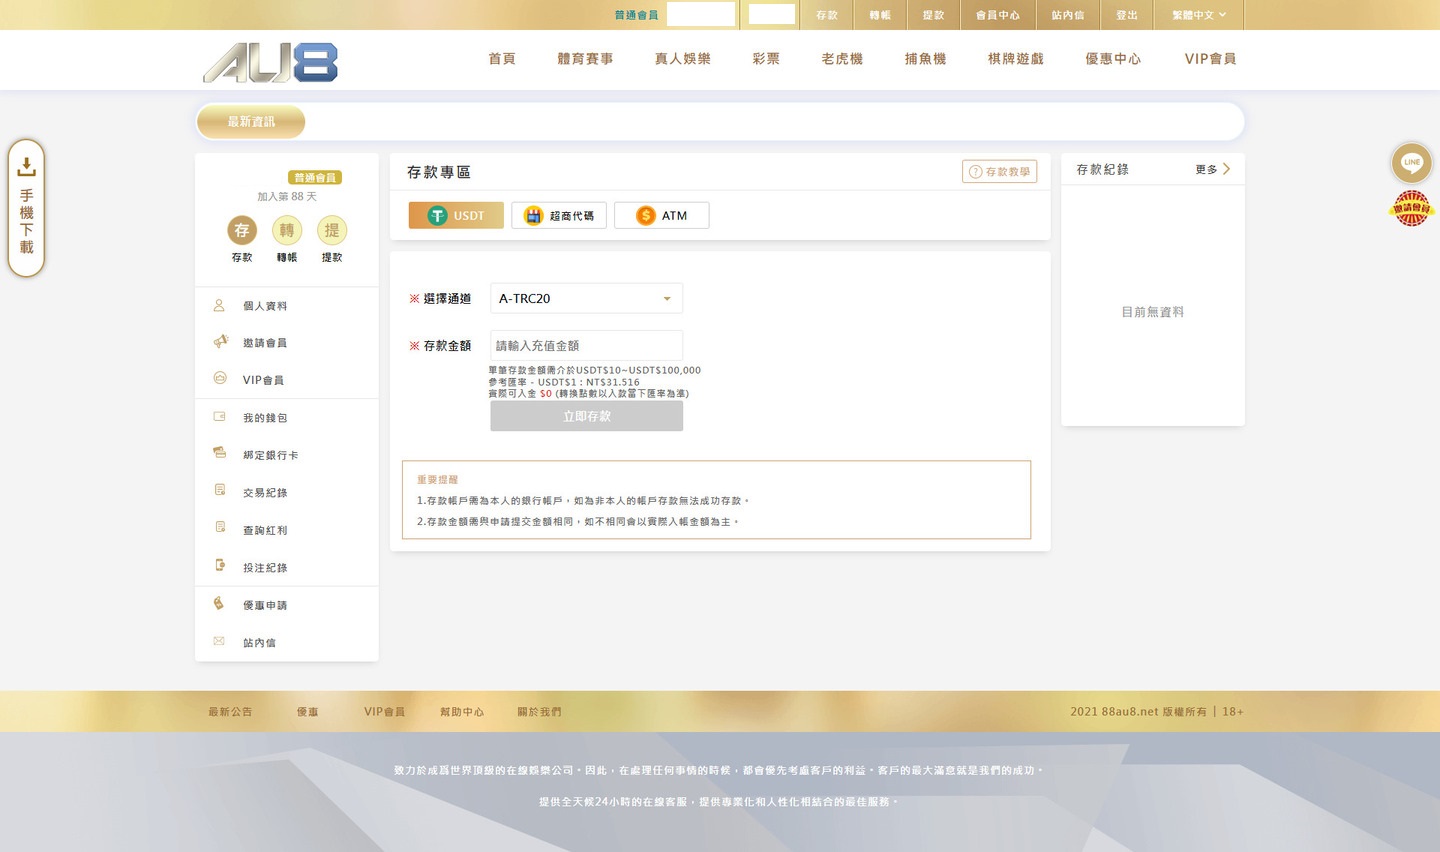1440x852 pixels.
Task: Click the round transfer 轉 icon
Action: point(287,230)
